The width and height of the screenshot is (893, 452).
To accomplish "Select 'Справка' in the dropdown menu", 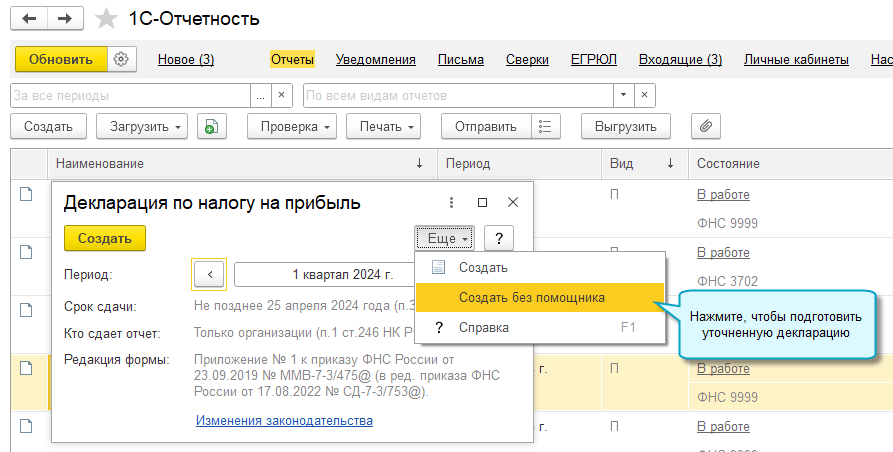I will tap(483, 327).
